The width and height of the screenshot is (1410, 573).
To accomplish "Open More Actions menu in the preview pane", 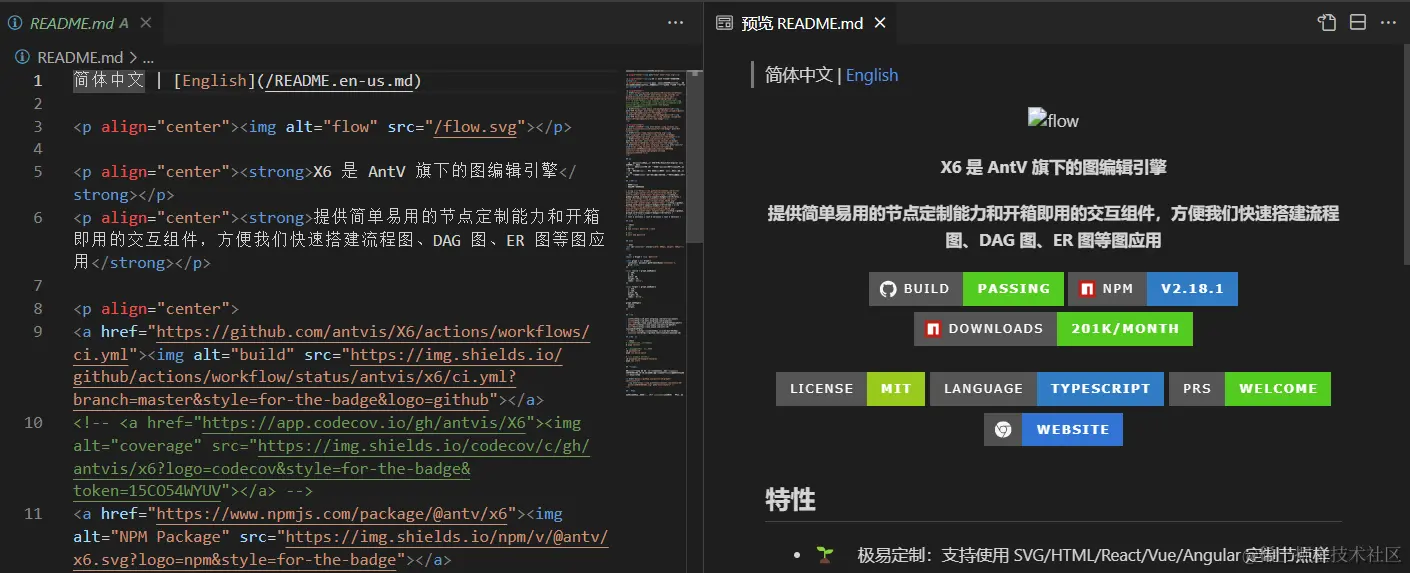I will pos(1388,23).
